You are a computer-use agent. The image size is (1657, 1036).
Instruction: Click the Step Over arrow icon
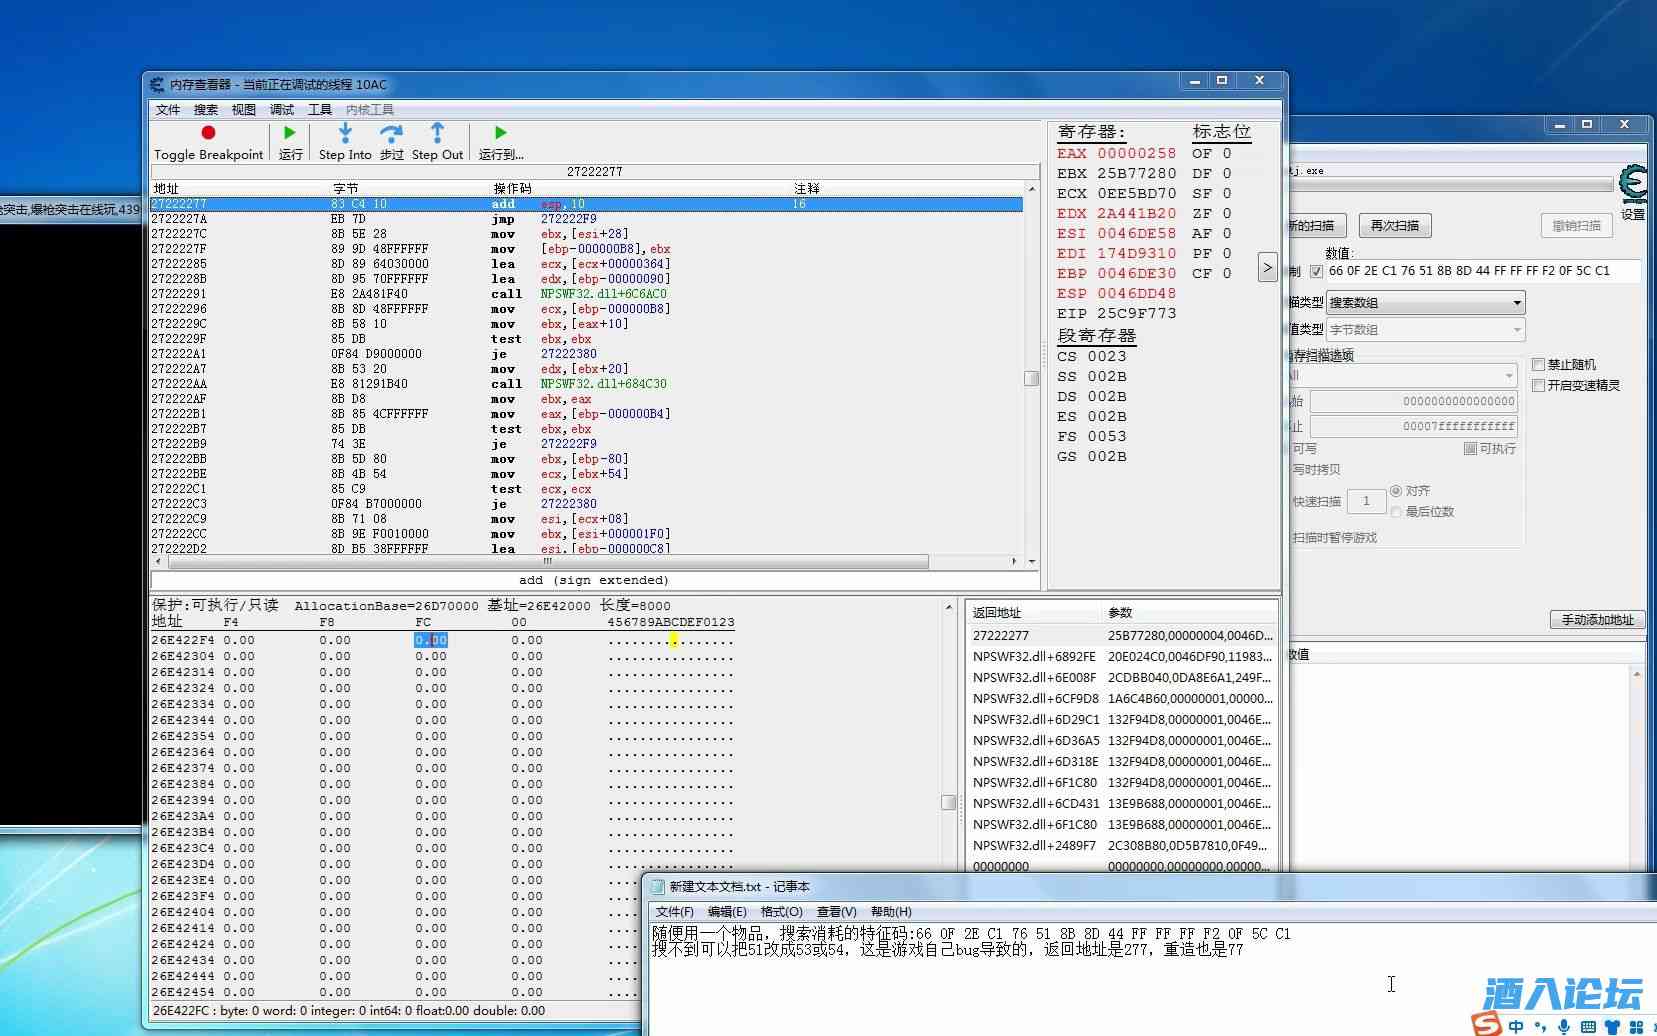pos(391,133)
